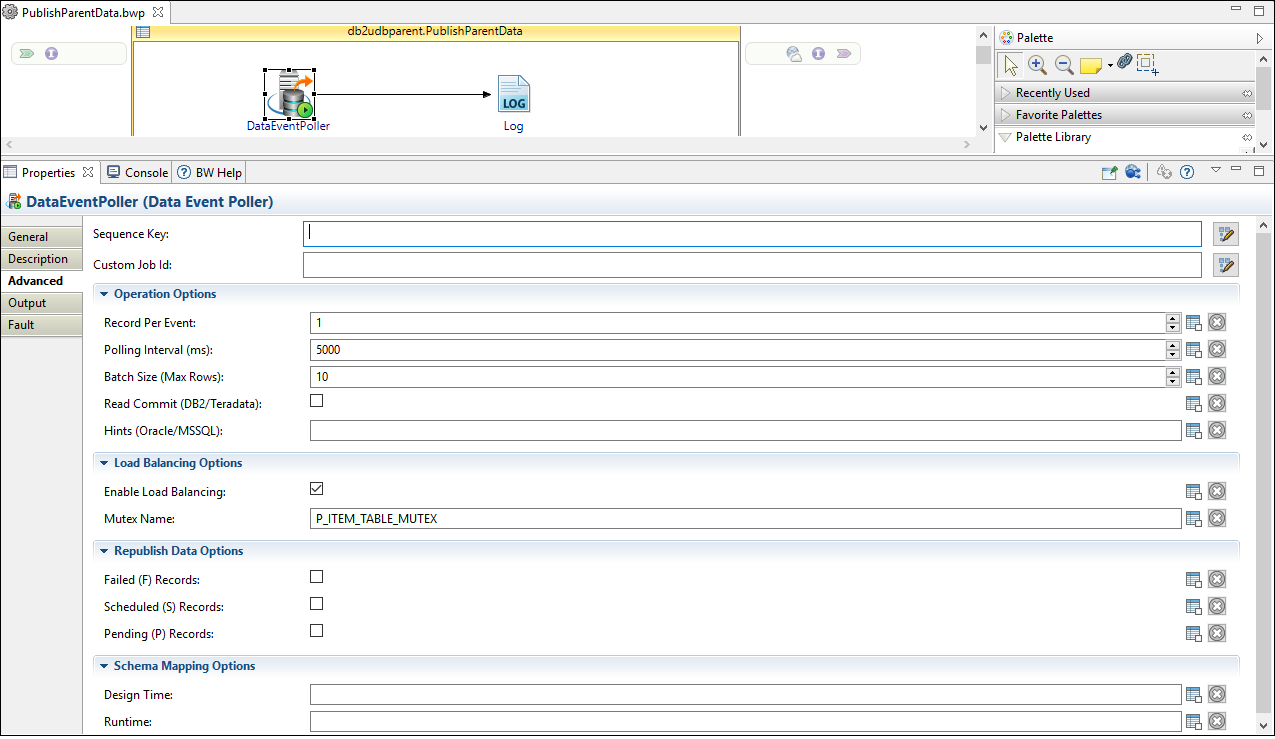Collapse Republish Data Options section

(x=104, y=551)
